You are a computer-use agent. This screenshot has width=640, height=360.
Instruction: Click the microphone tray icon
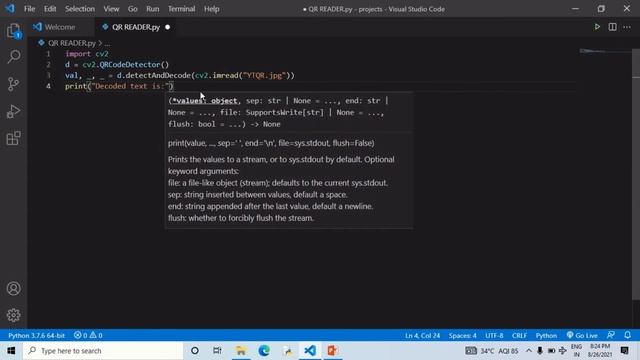[x=540, y=351]
